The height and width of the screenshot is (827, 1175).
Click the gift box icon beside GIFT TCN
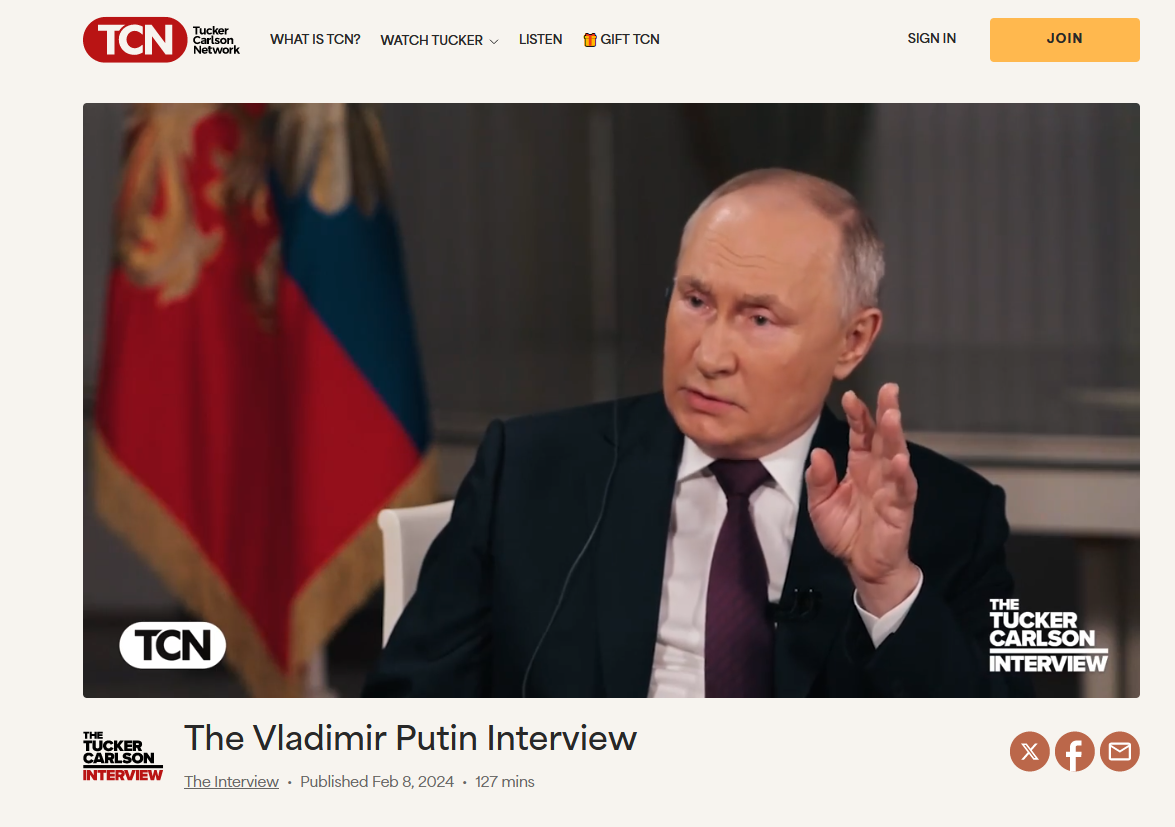tap(590, 40)
